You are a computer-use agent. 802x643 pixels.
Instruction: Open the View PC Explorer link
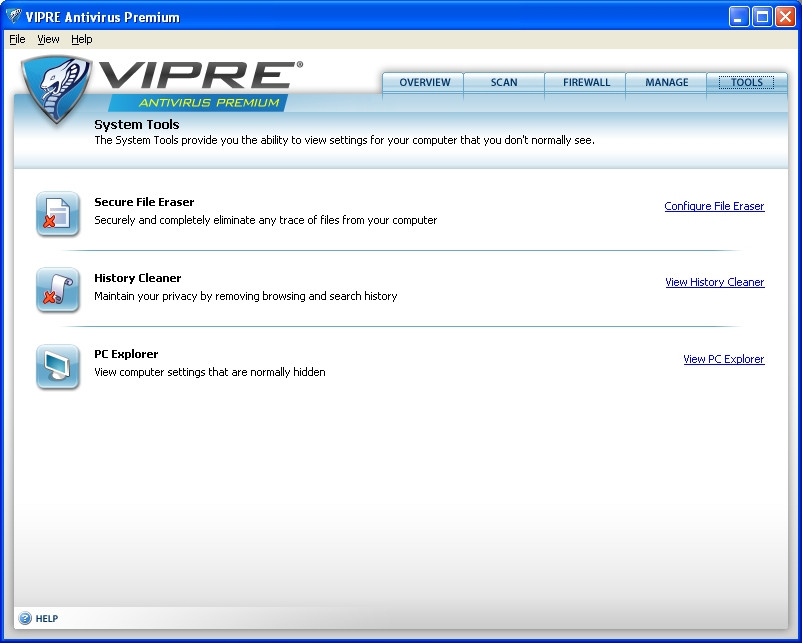pos(724,359)
